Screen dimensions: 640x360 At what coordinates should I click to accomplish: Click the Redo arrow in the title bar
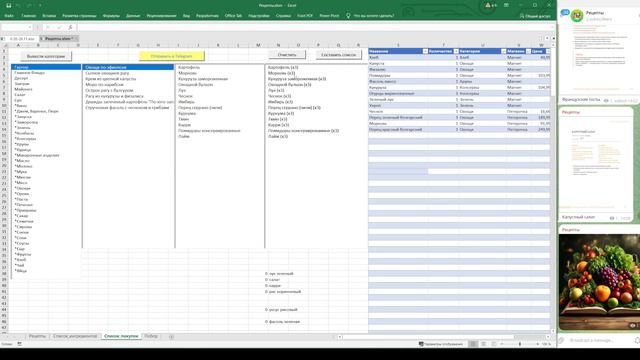click(29, 5)
